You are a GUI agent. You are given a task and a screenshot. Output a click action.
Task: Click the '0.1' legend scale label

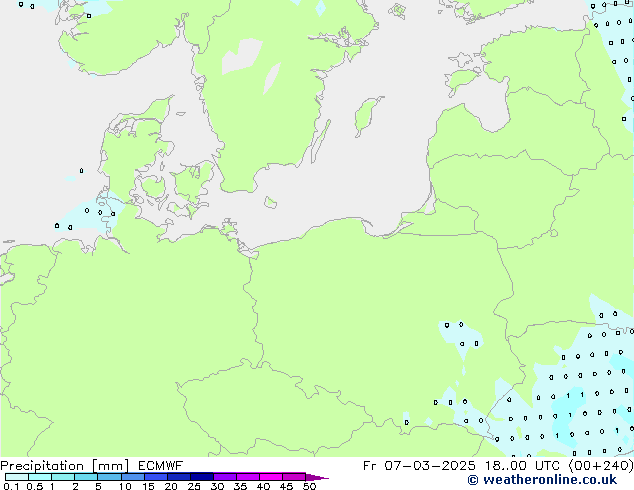click(11, 486)
